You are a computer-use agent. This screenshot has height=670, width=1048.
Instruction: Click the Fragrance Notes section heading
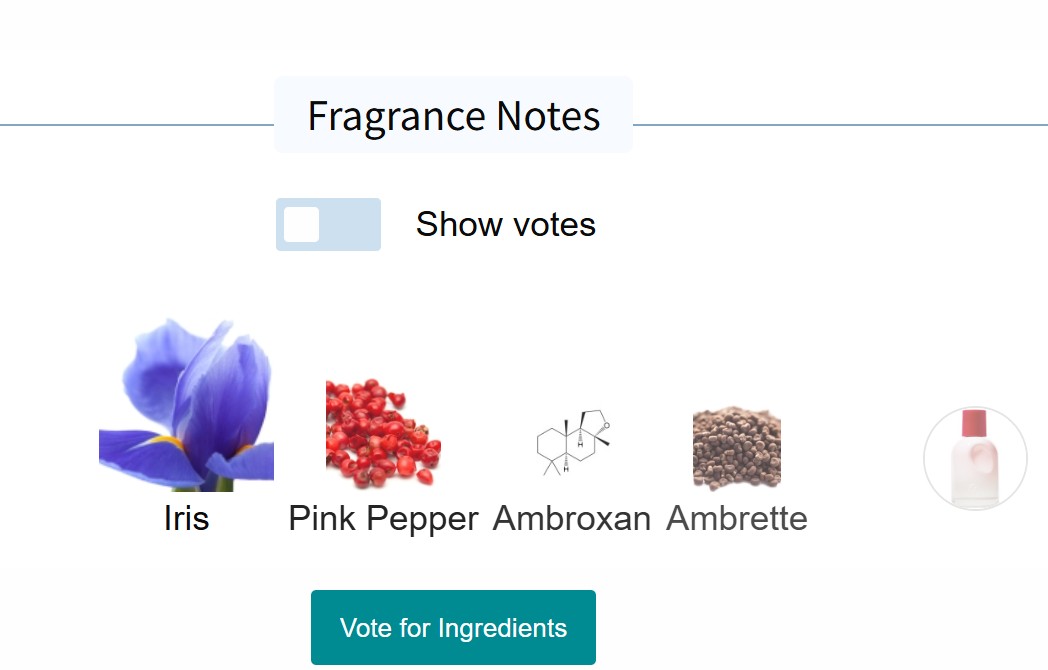tap(453, 116)
